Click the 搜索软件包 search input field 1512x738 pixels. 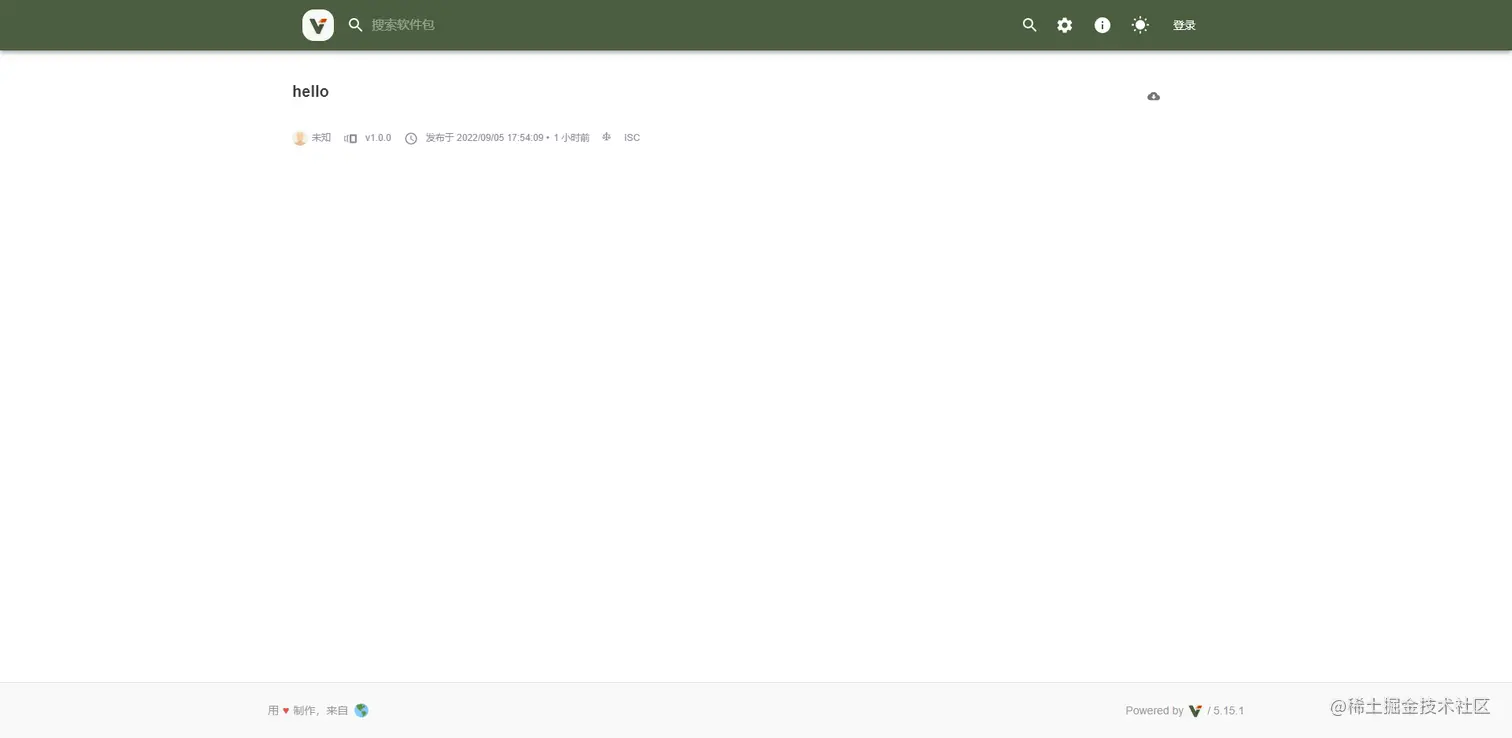(x=403, y=25)
